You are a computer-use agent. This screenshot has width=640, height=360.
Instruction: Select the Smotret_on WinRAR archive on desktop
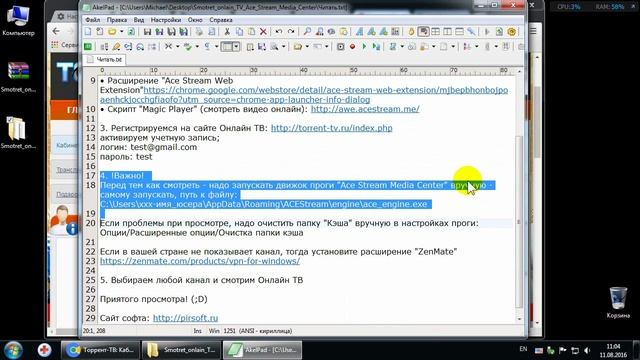point(18,77)
